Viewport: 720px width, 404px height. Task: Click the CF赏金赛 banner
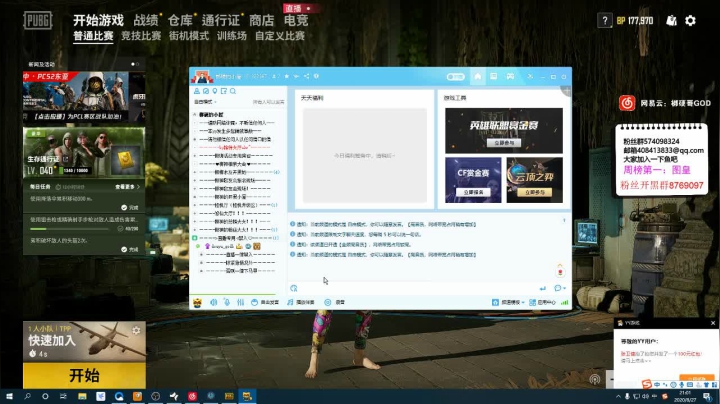(473, 180)
